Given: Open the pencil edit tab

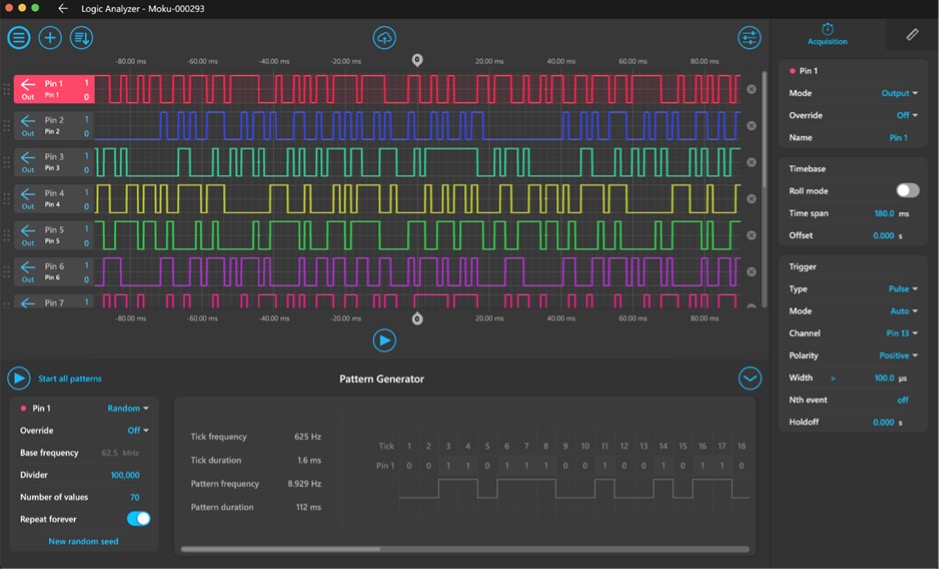Looking at the screenshot, I should coord(912,34).
